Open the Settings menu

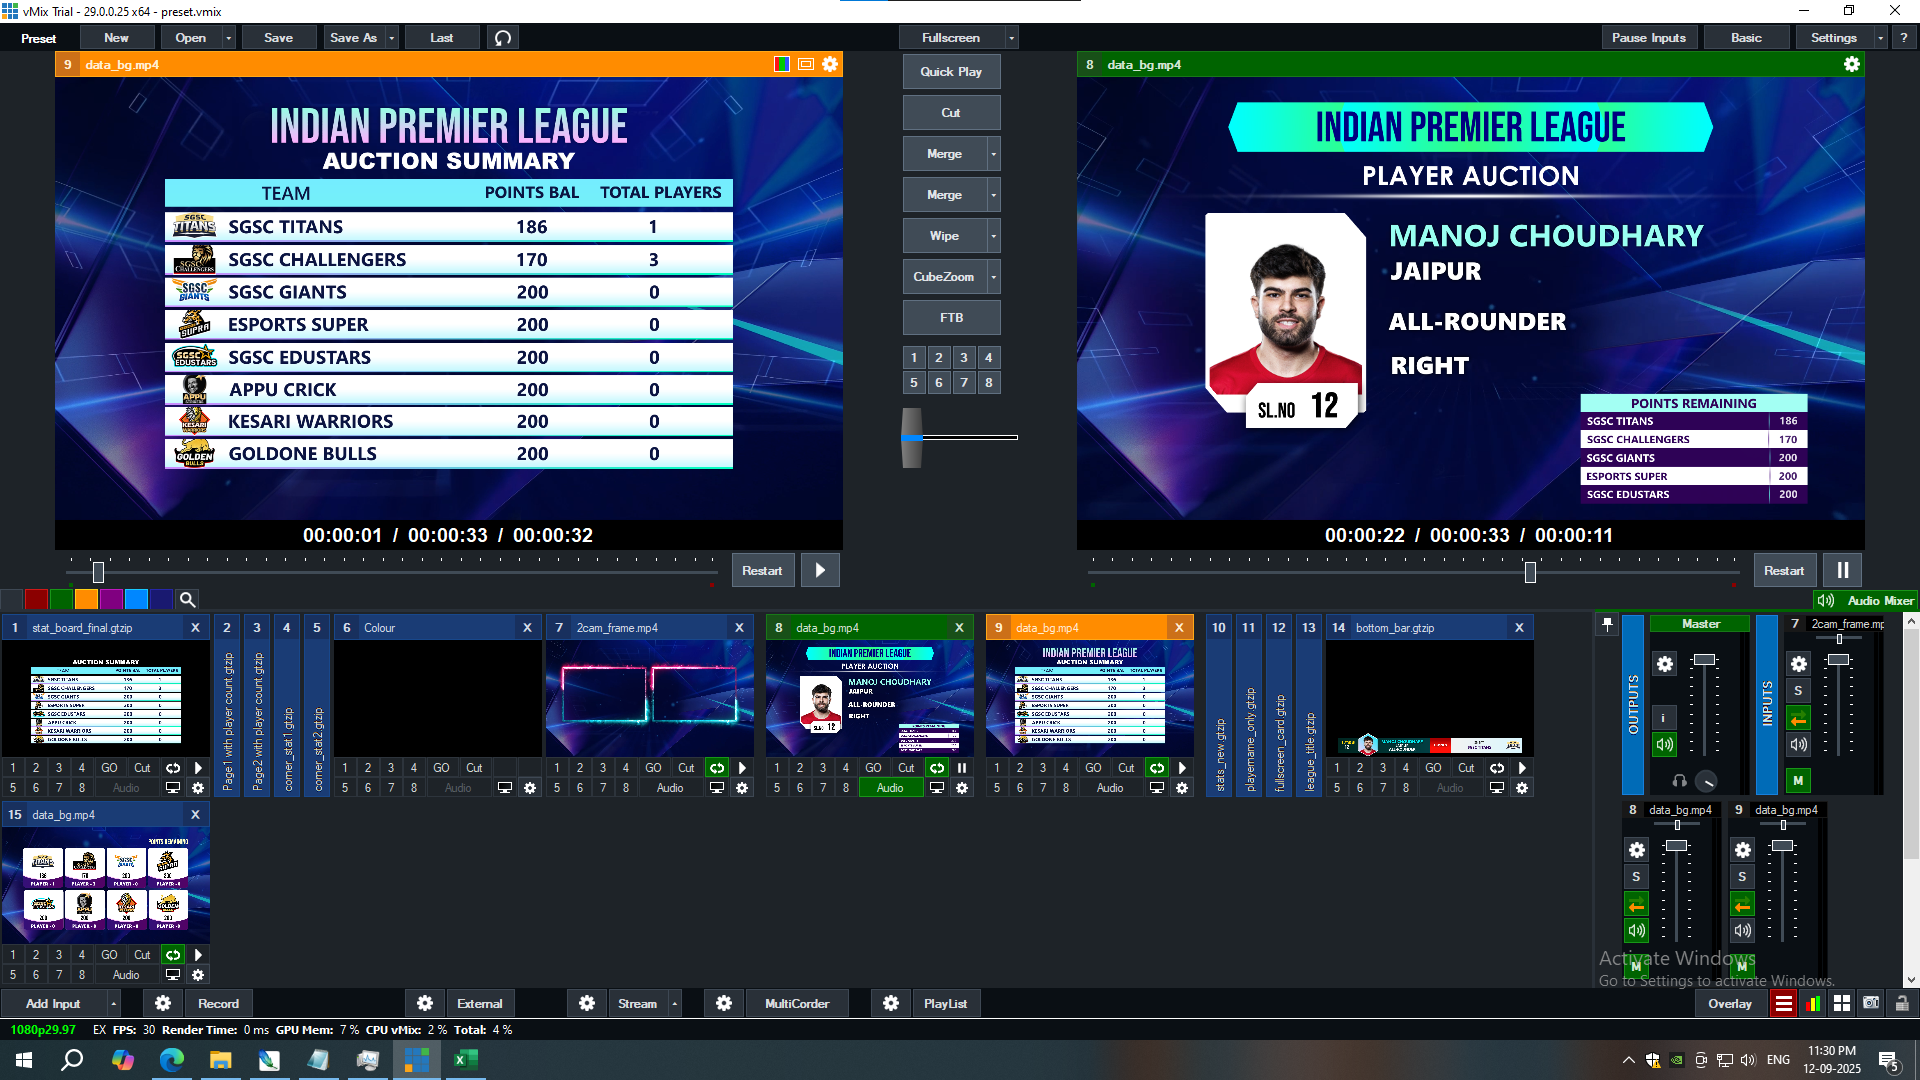tap(1833, 38)
